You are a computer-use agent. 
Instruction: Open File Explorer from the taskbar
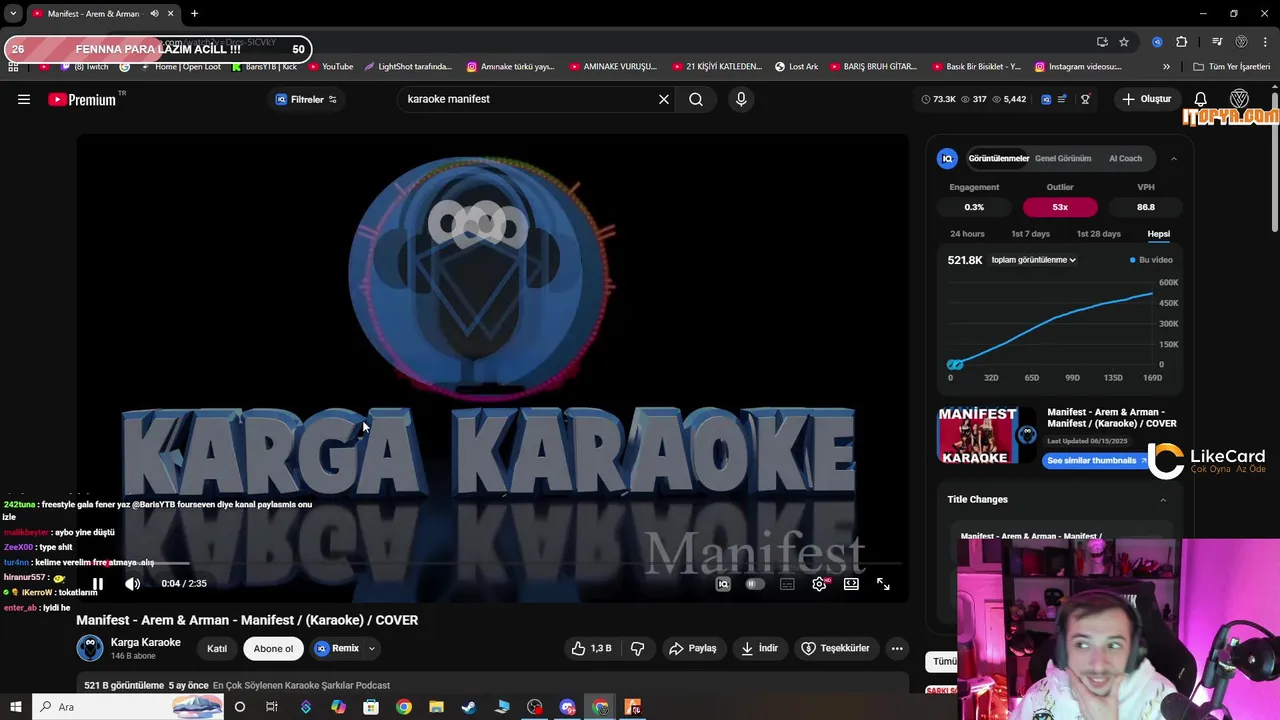[x=436, y=707]
